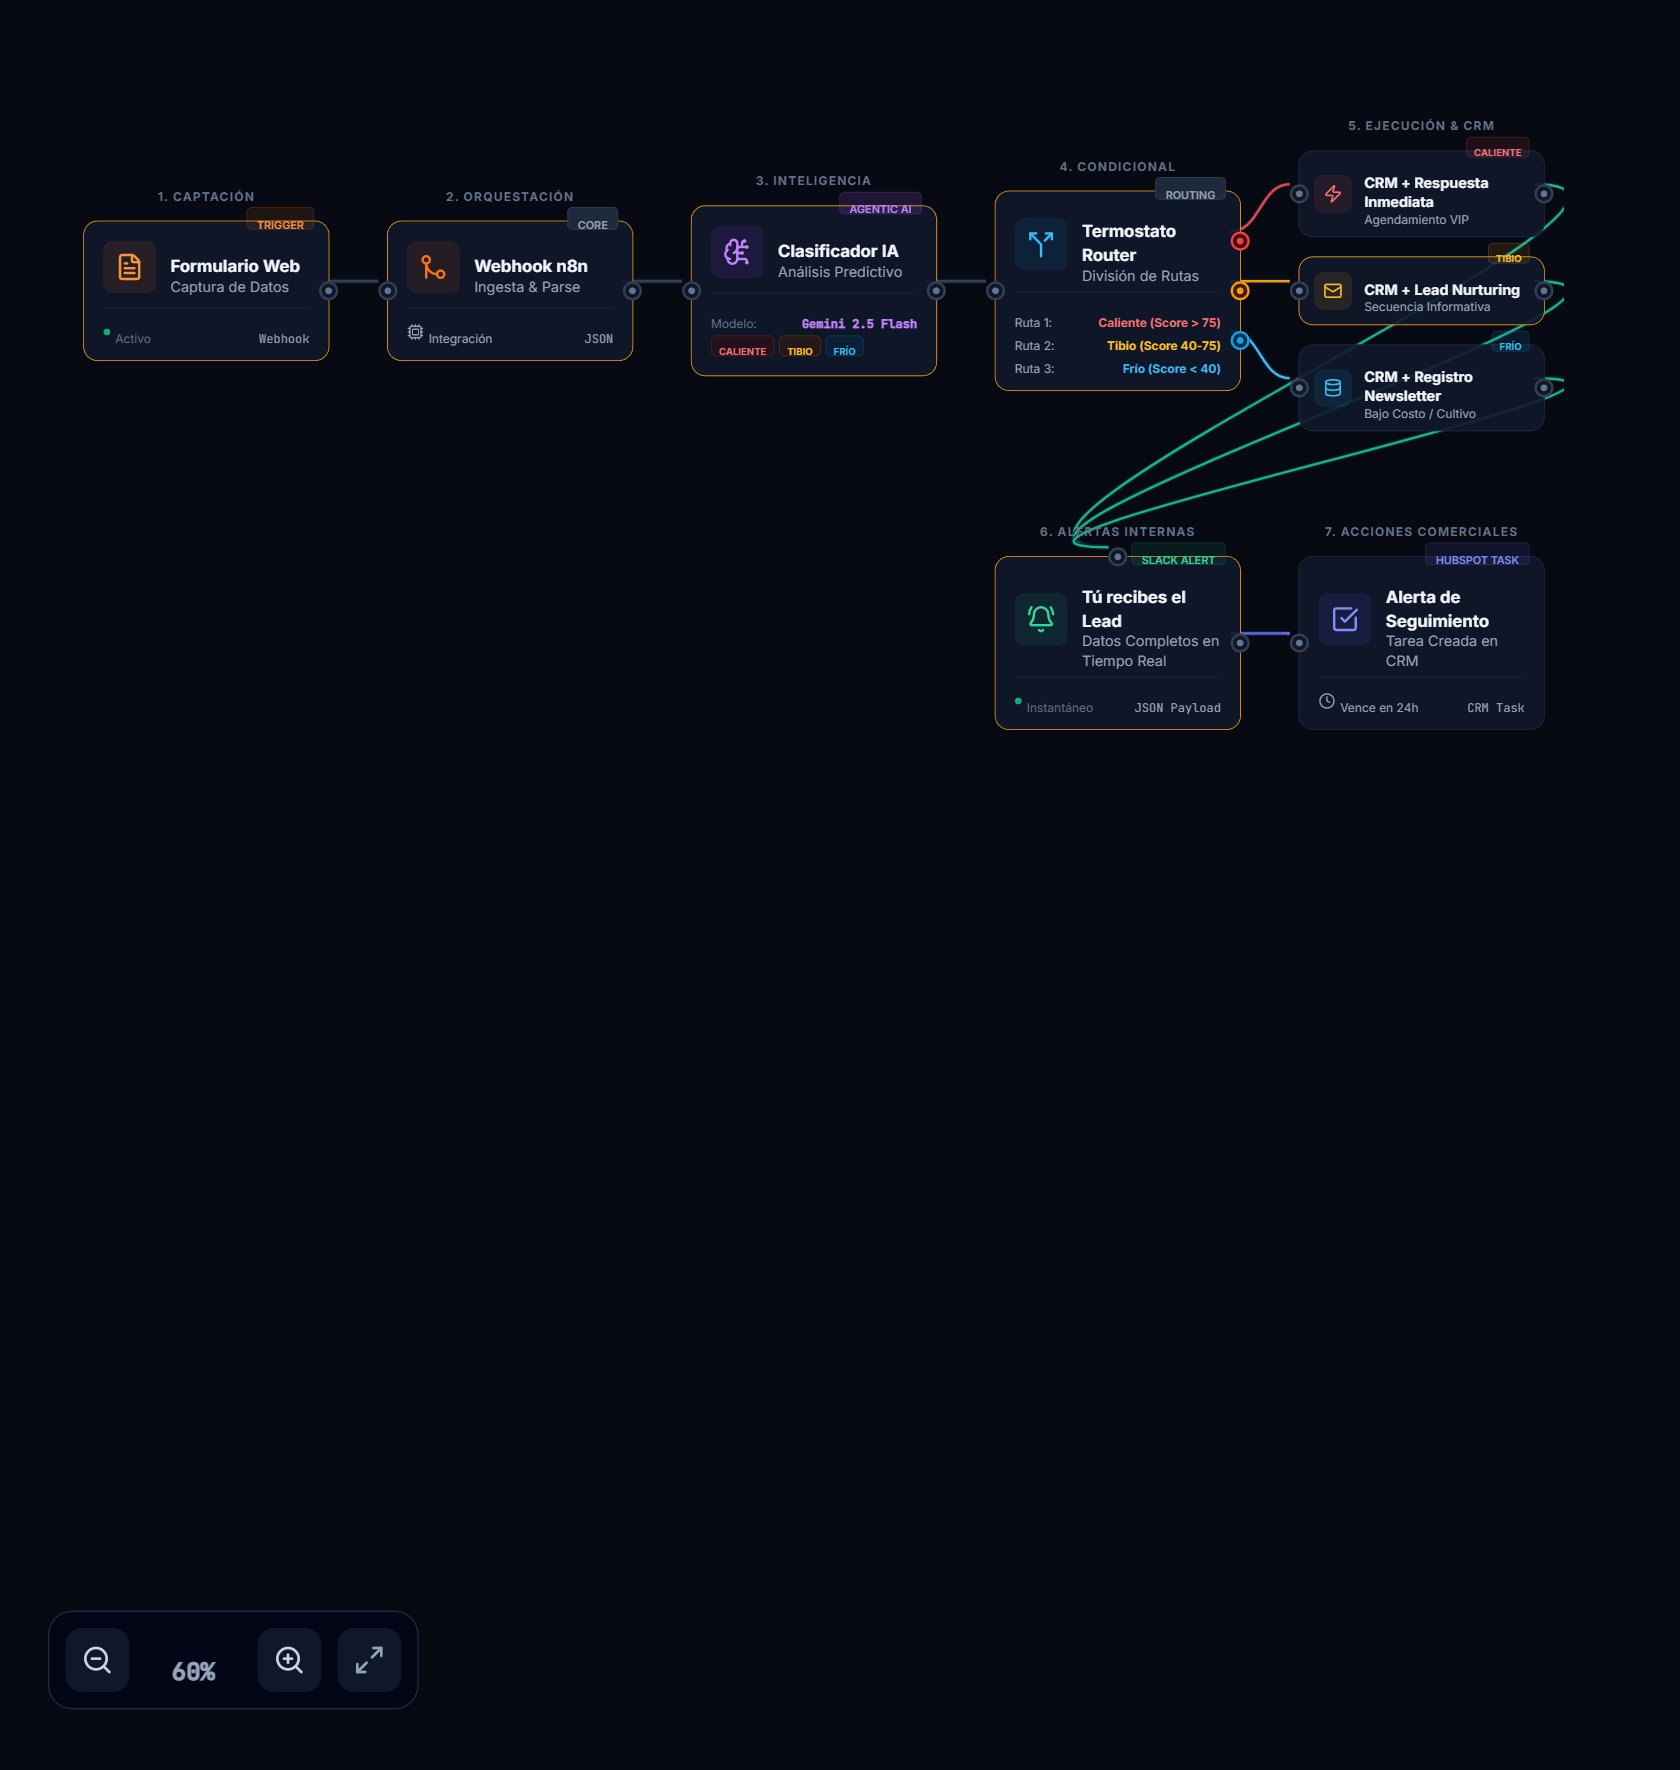Click the output port of Formulario Web node
This screenshot has width=1680, height=1770.
click(x=328, y=291)
